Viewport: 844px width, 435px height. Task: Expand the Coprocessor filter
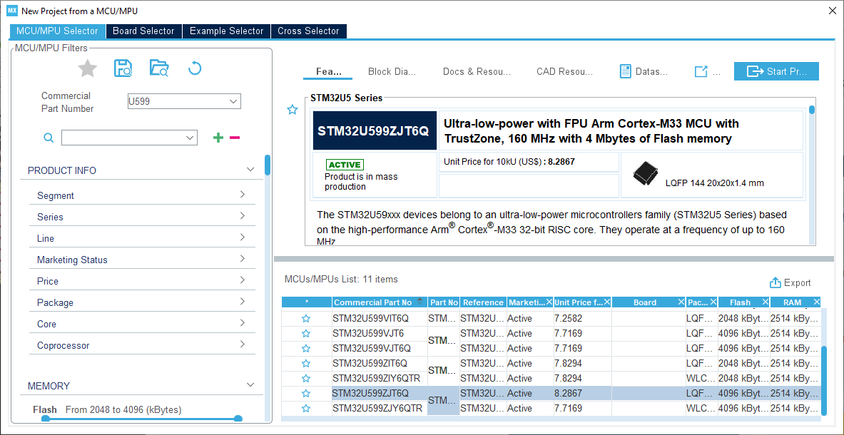click(x=242, y=345)
